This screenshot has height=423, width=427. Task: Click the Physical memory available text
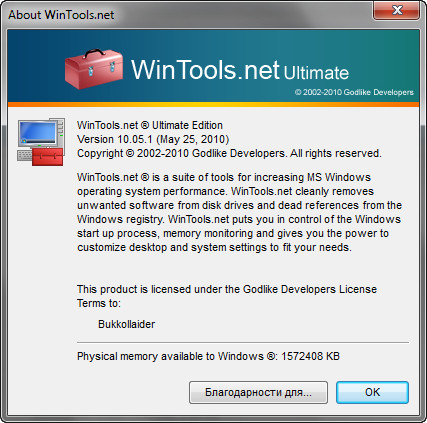[177, 356]
